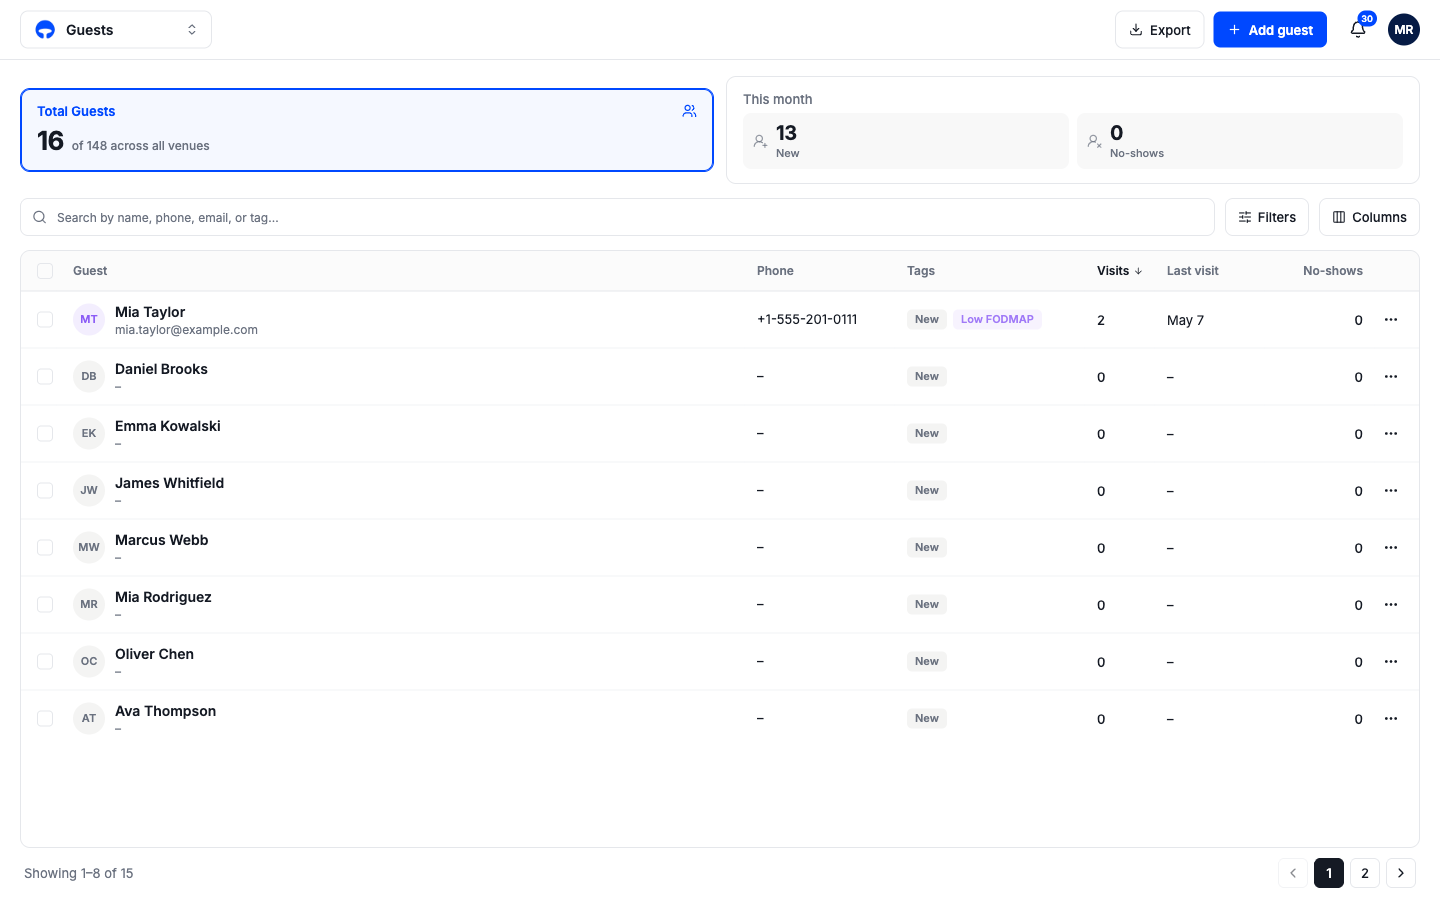Image resolution: width=1440 pixels, height=900 pixels.
Task: Click New tag on Daniel Brooks row
Action: click(927, 376)
